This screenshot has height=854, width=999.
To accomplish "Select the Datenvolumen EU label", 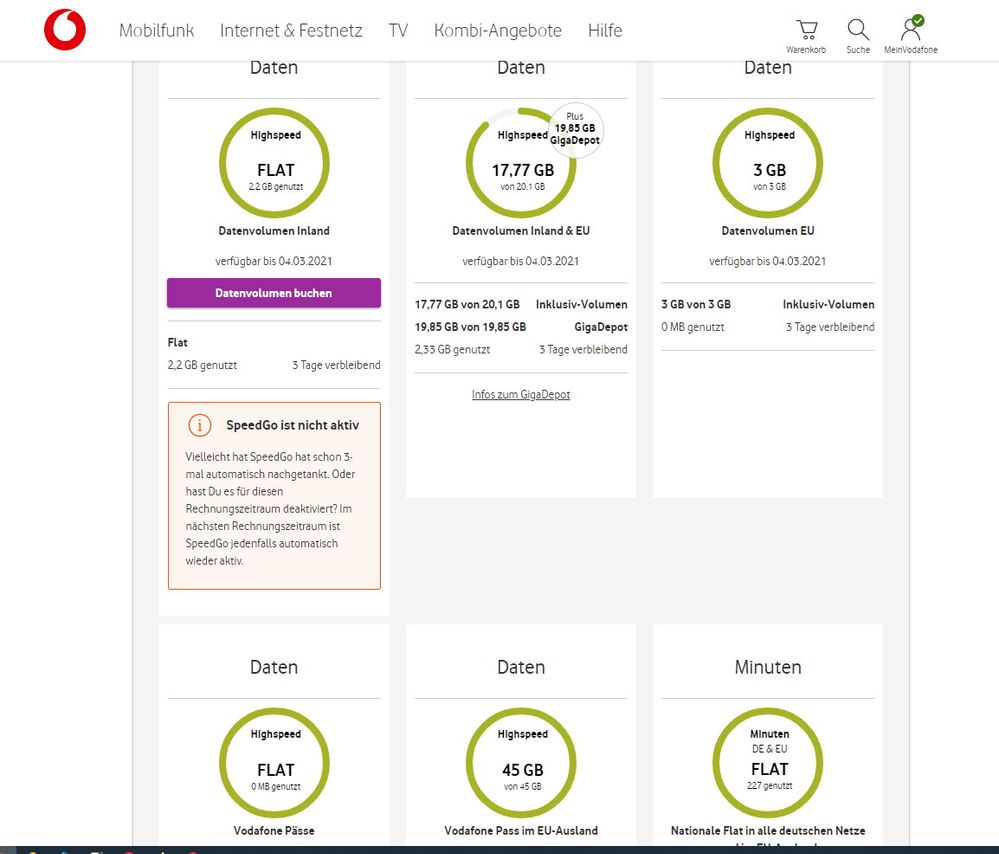I will [x=768, y=231].
